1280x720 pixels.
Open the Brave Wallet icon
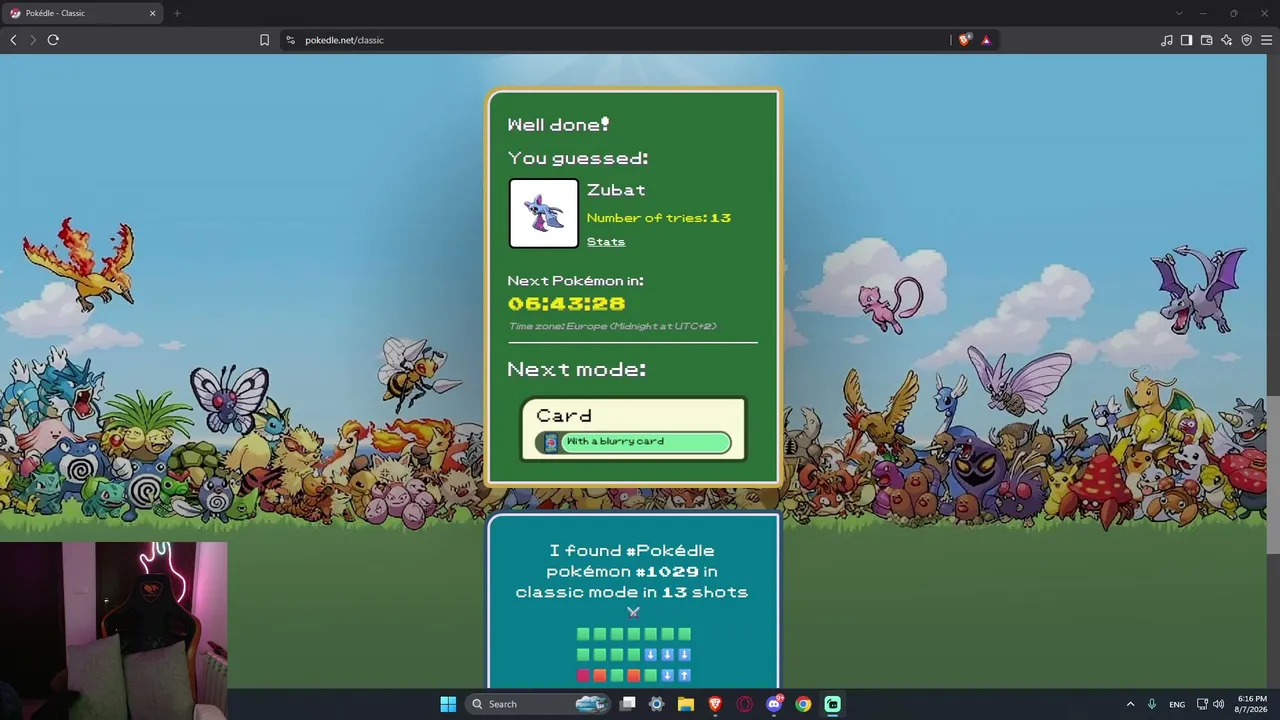pos(1206,40)
